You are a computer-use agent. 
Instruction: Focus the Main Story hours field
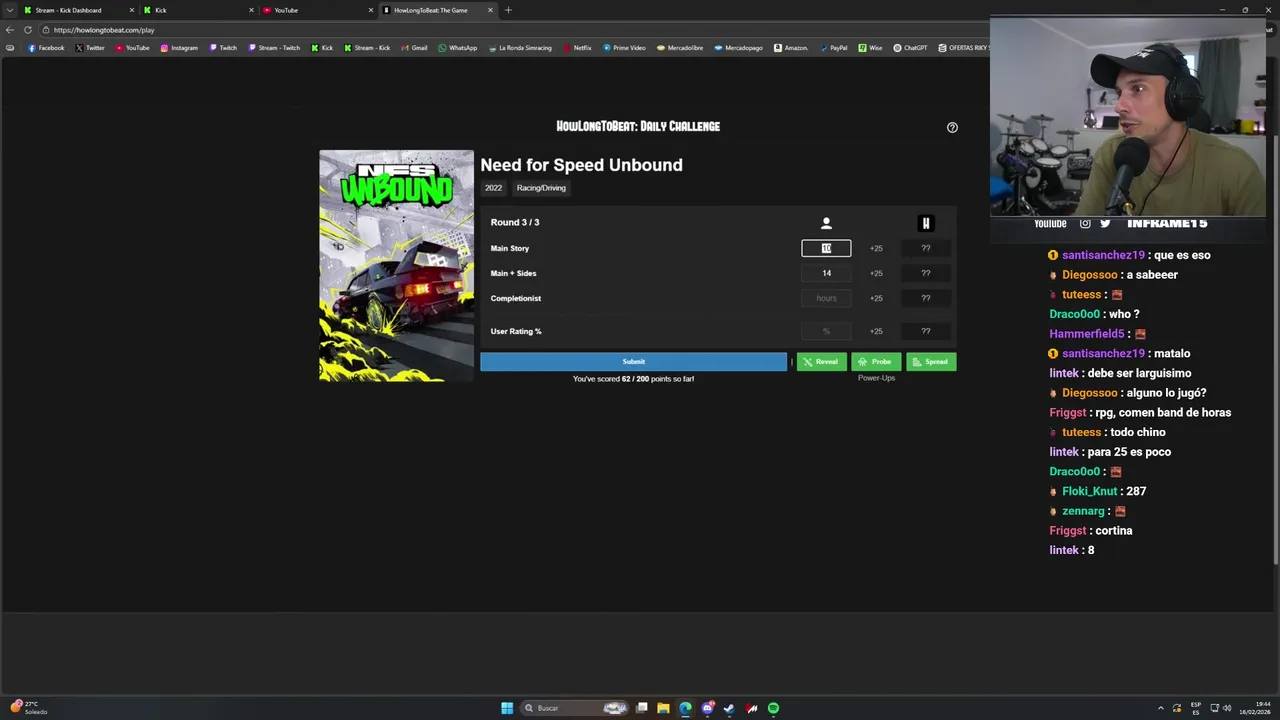click(x=826, y=248)
